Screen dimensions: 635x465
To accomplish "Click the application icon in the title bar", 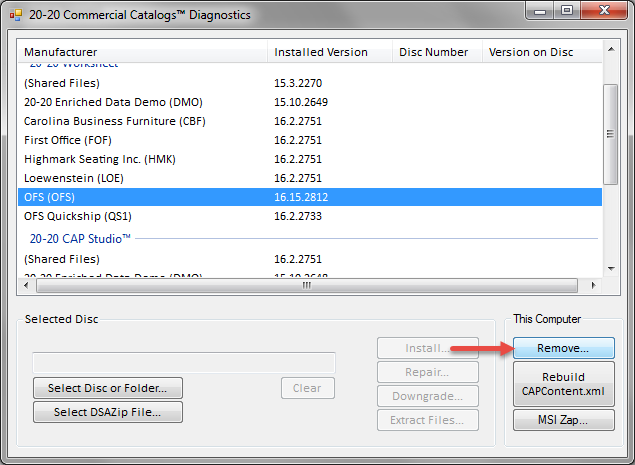I will tap(16, 15).
